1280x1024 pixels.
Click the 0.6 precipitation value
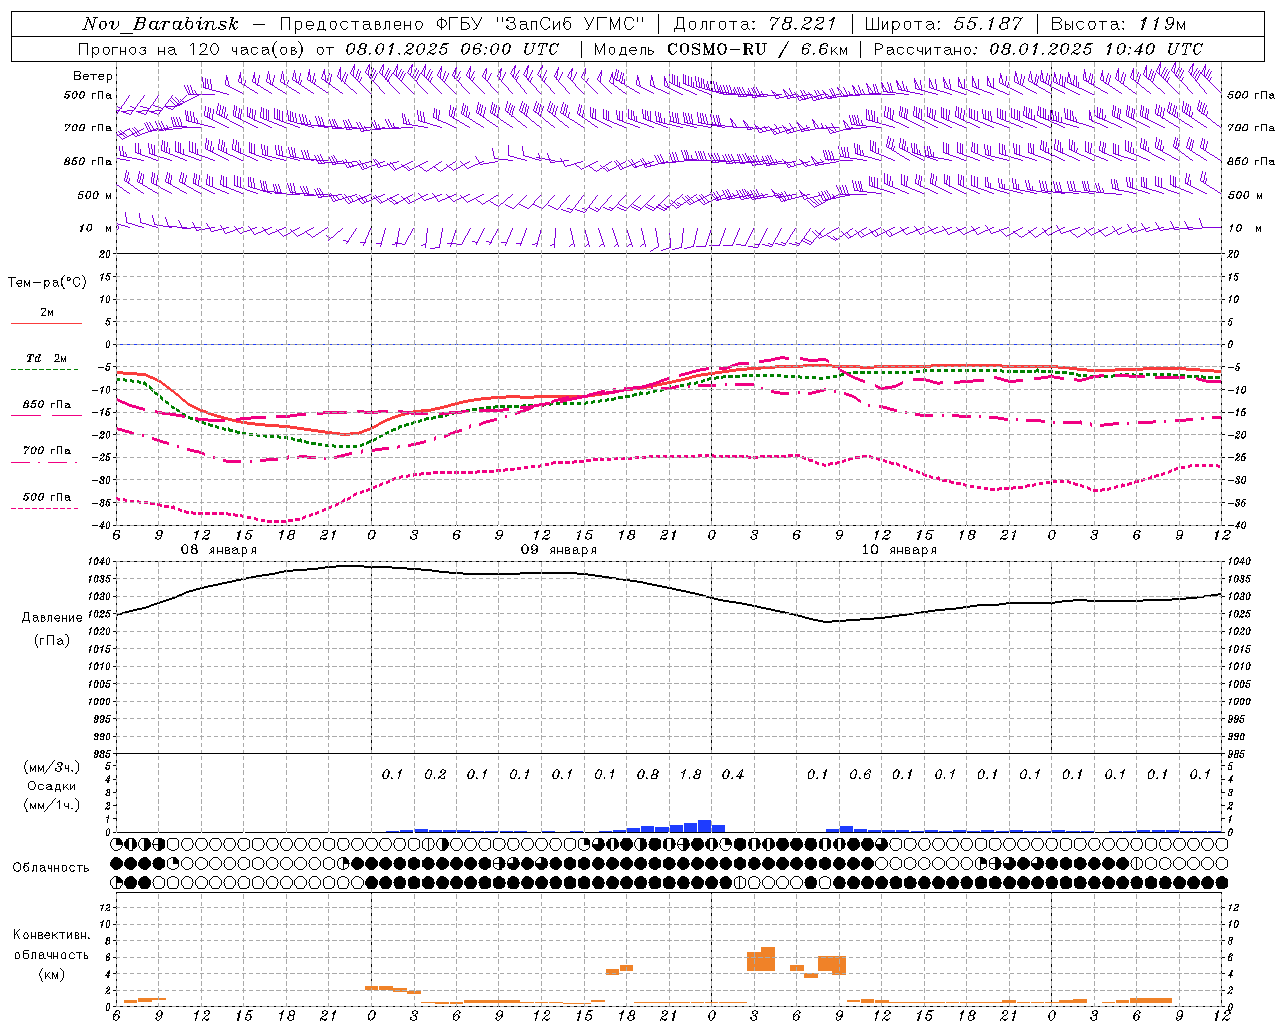coord(860,774)
